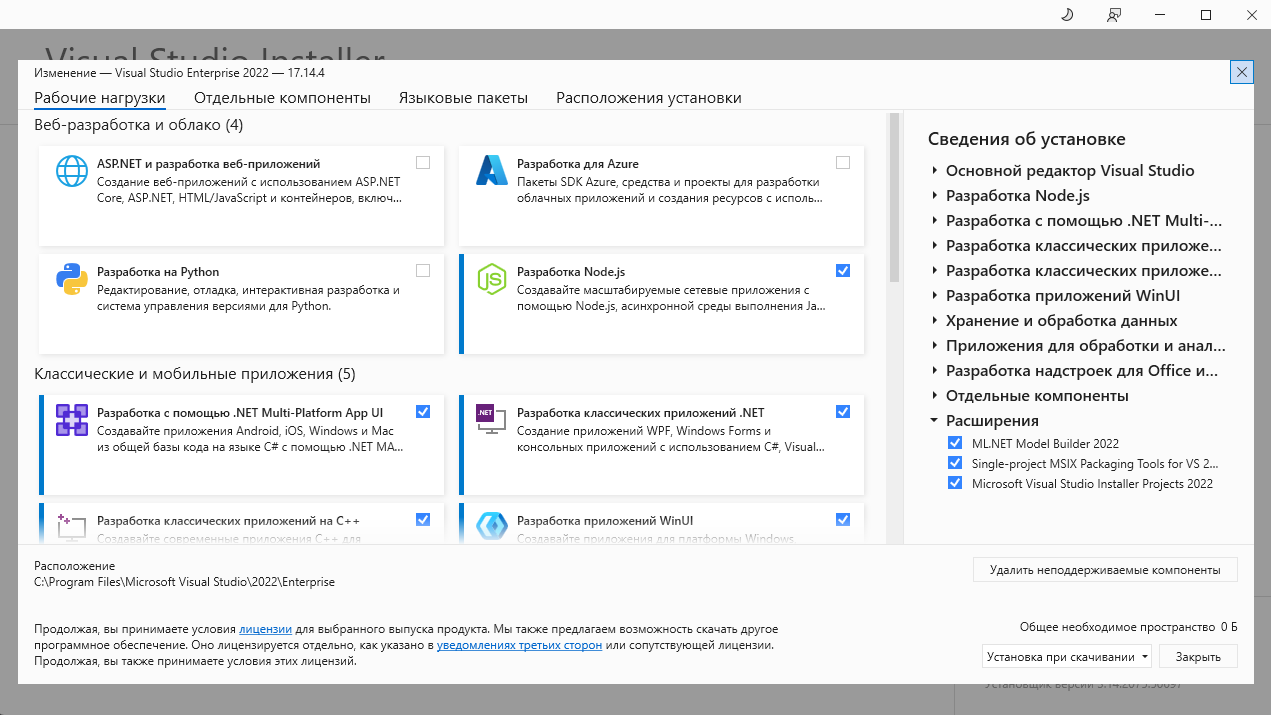Expand 'Разработка надстроек для Office' details
The height and width of the screenshot is (715, 1271).
(934, 371)
